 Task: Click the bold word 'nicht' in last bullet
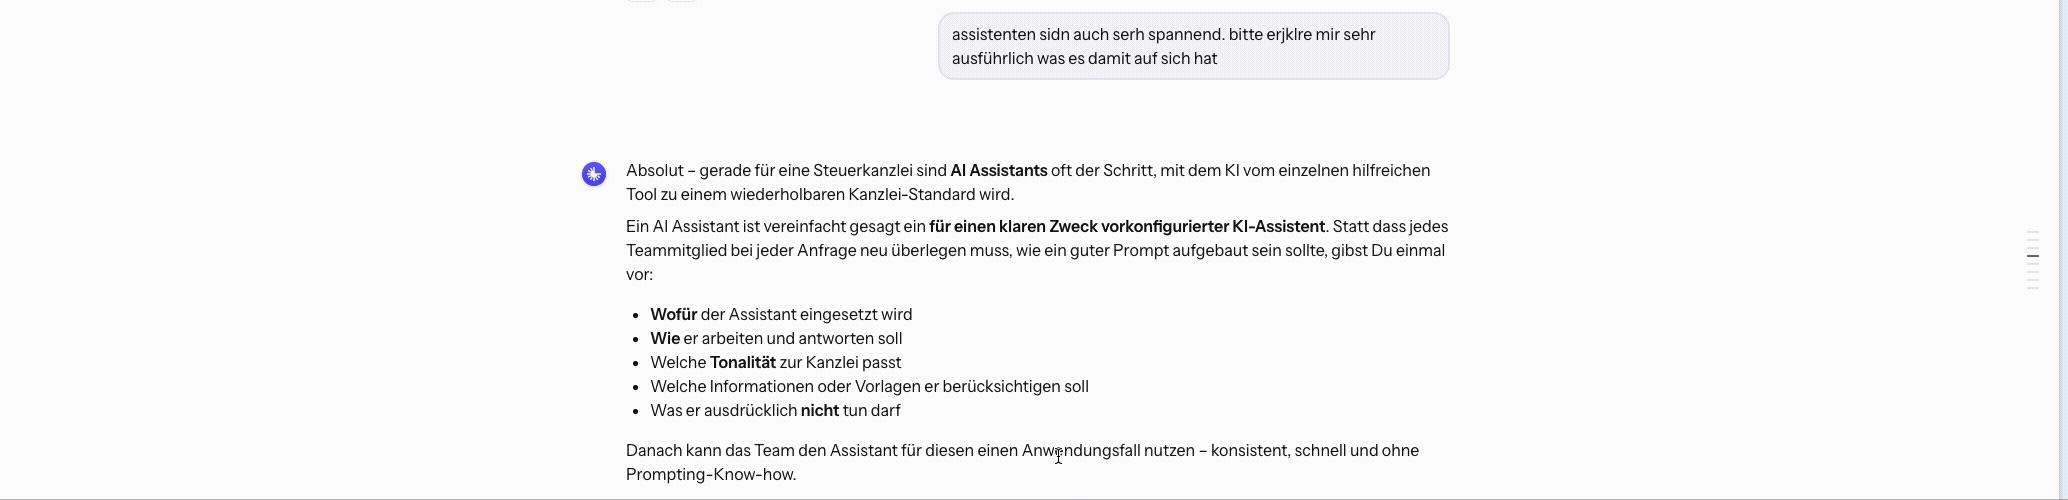820,410
